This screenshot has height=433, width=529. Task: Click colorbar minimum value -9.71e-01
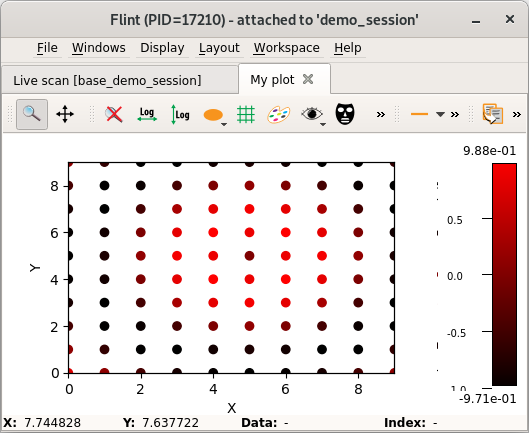coord(488,399)
